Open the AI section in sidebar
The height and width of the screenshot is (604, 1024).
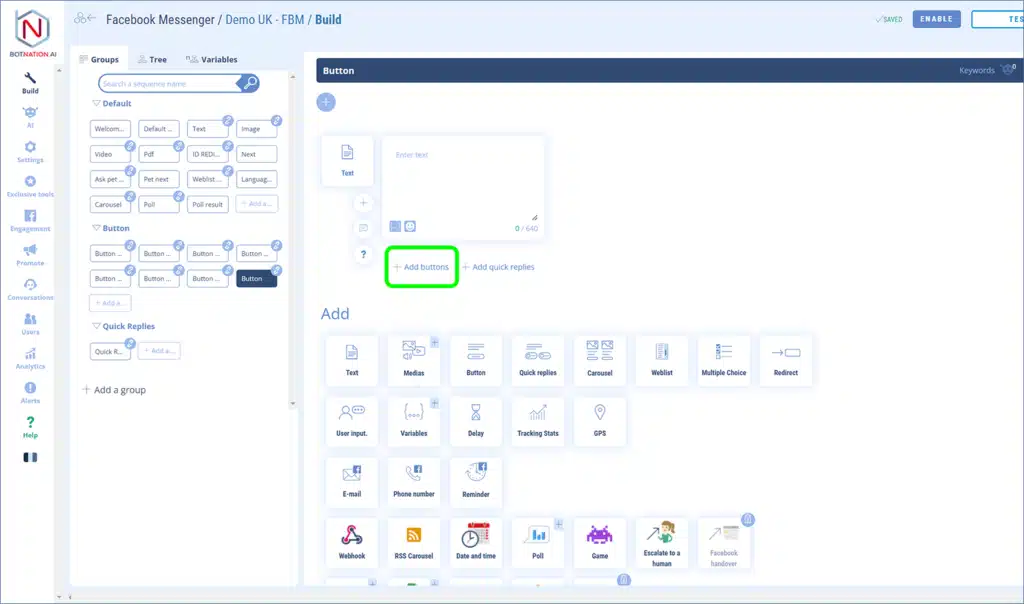30,117
